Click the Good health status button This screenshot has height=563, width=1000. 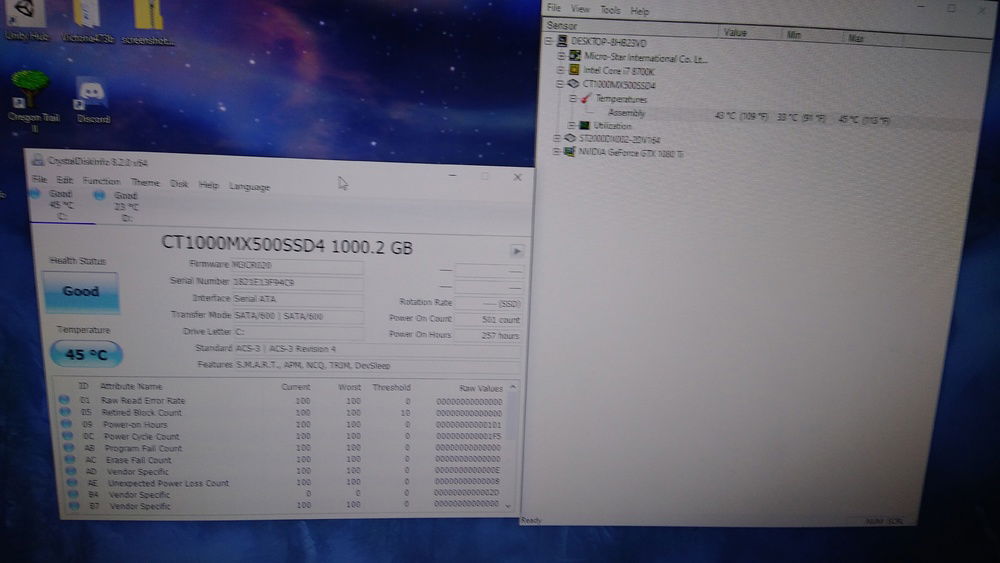pyautogui.click(x=80, y=292)
